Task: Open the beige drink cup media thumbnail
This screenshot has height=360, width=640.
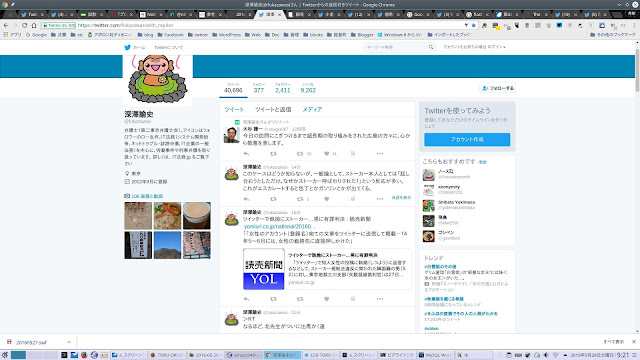Action: (x=197, y=216)
